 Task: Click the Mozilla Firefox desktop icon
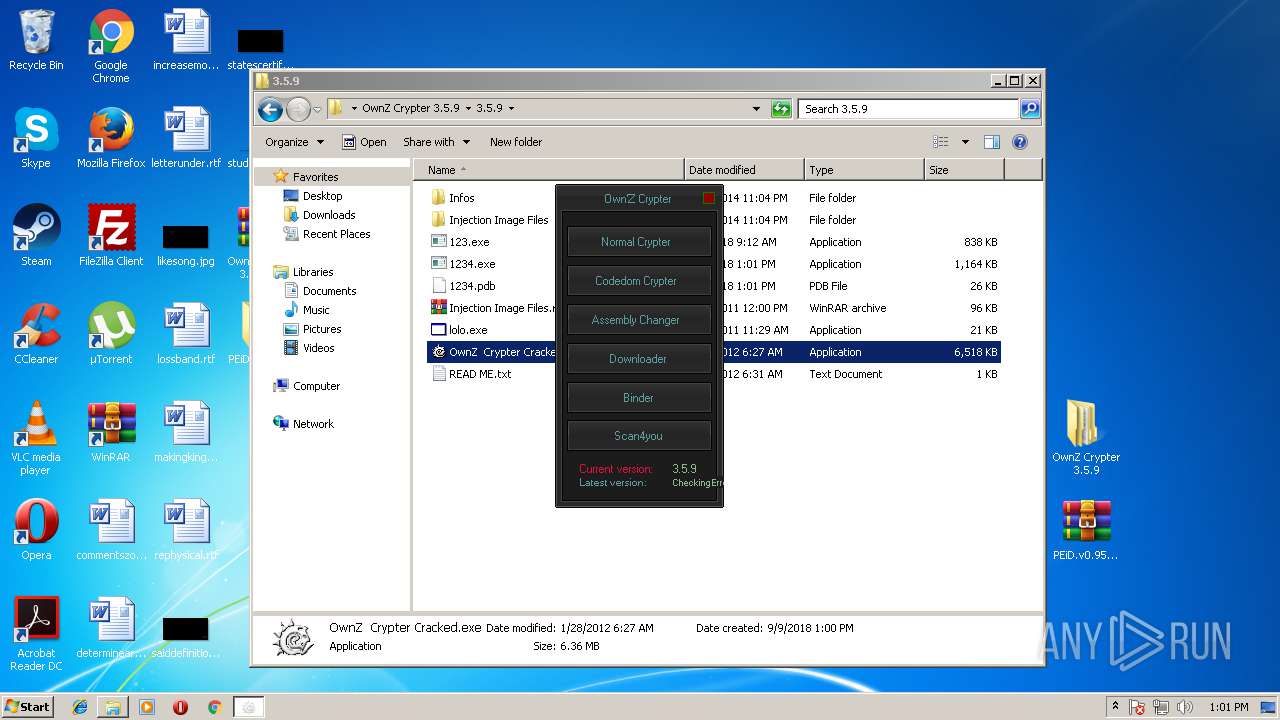(111, 139)
